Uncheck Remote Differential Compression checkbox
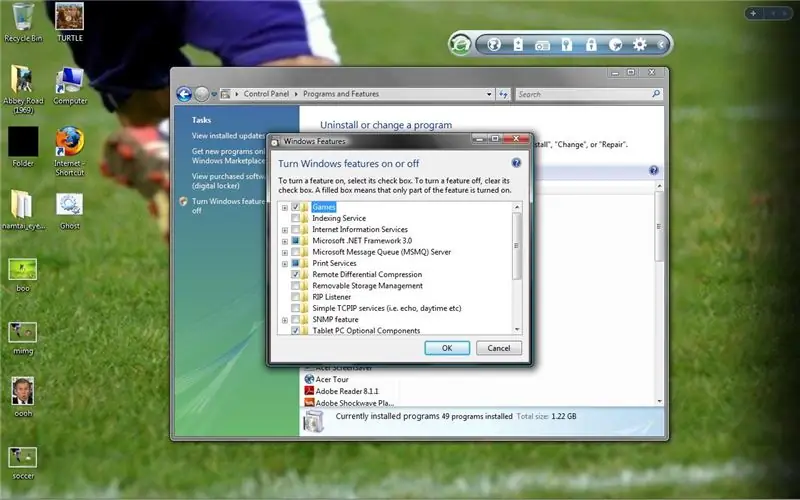The image size is (800, 500). pos(295,274)
